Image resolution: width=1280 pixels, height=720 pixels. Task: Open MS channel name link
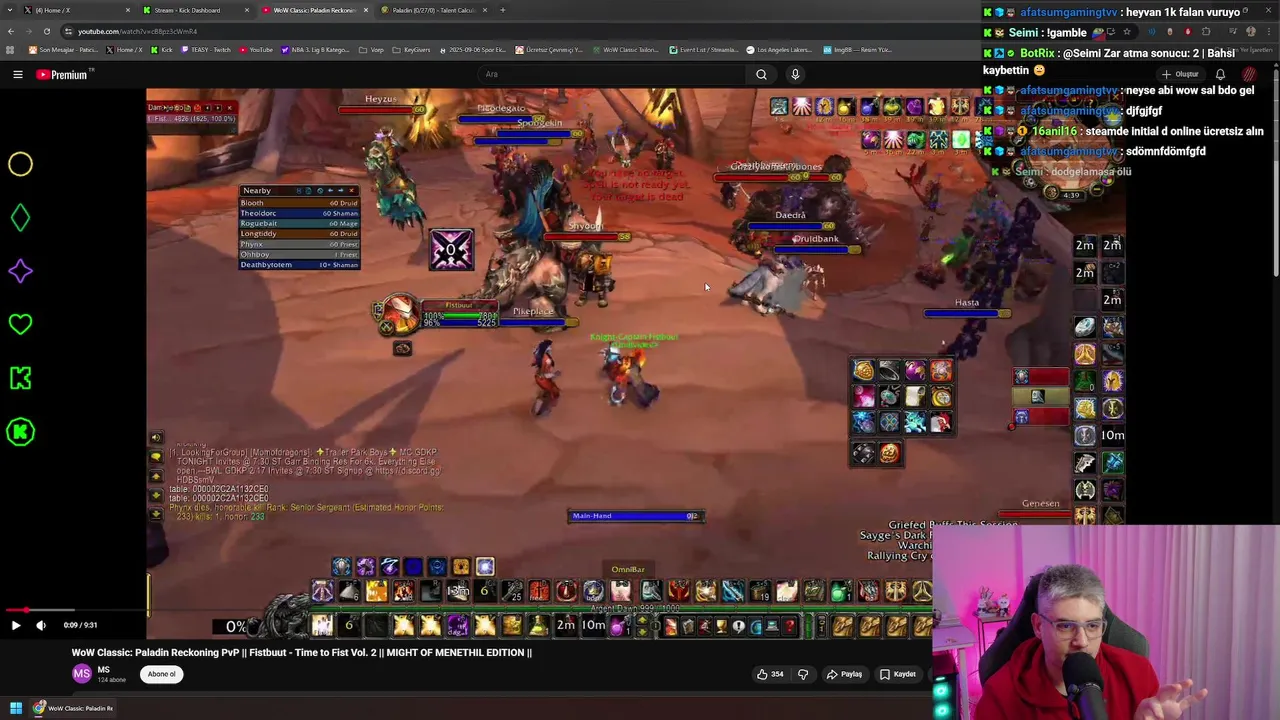click(103, 670)
